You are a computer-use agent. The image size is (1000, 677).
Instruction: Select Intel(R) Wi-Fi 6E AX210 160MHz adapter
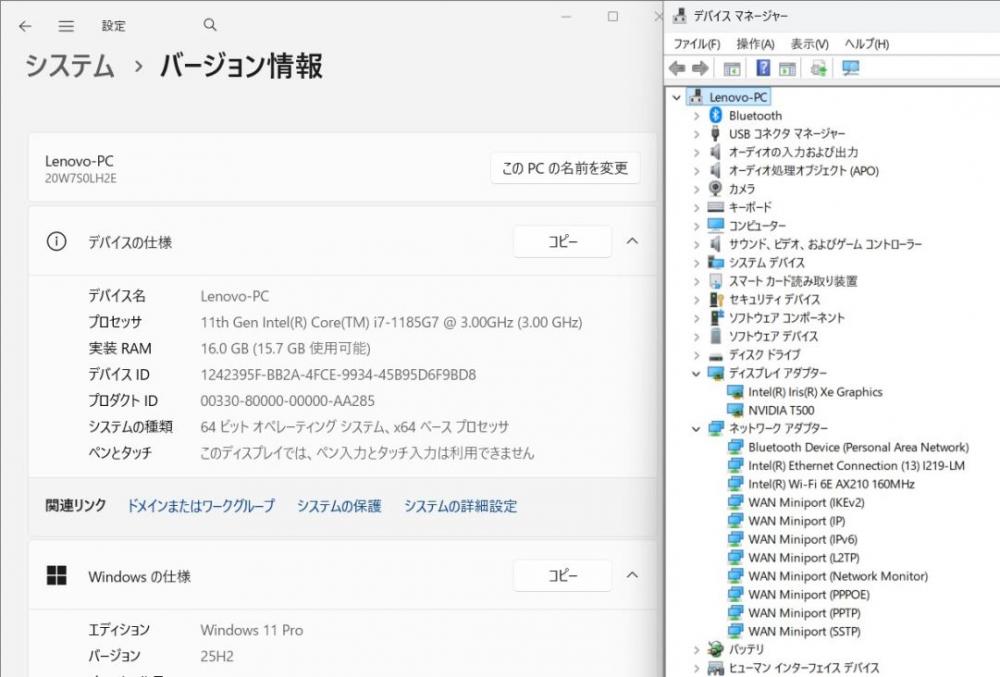(831, 484)
